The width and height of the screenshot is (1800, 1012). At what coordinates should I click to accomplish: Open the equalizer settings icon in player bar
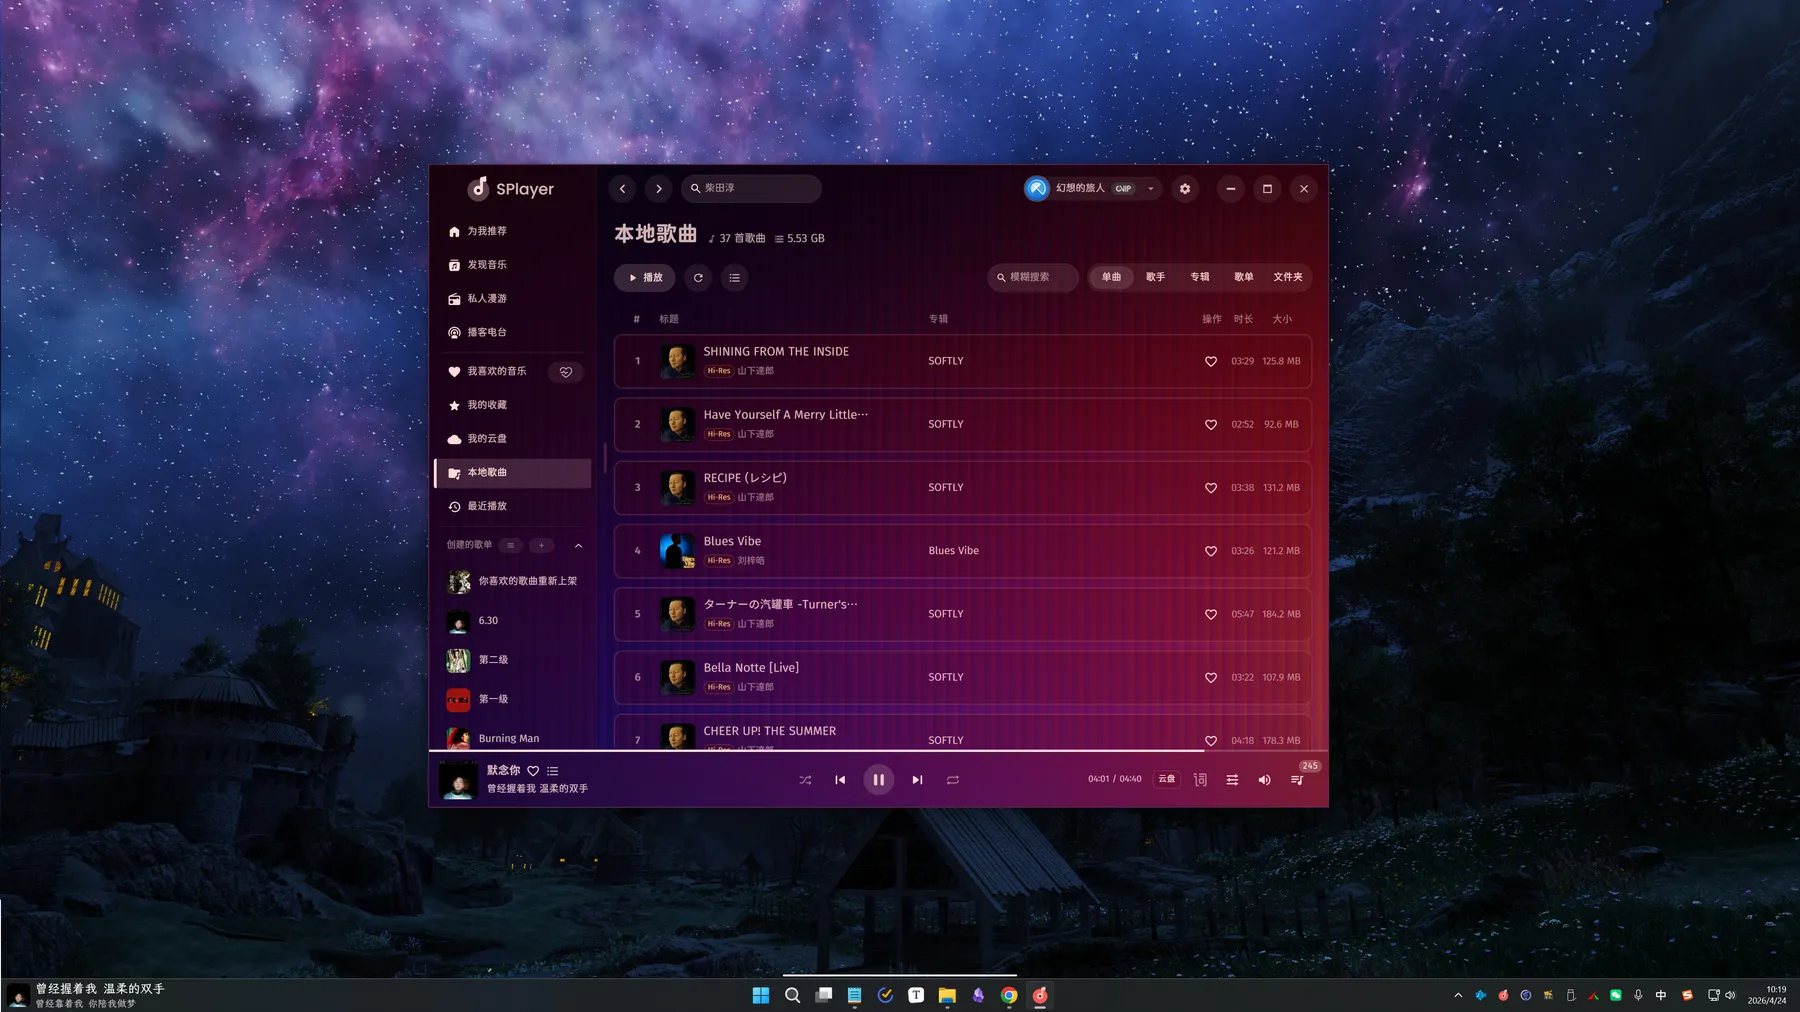[x=1232, y=780]
